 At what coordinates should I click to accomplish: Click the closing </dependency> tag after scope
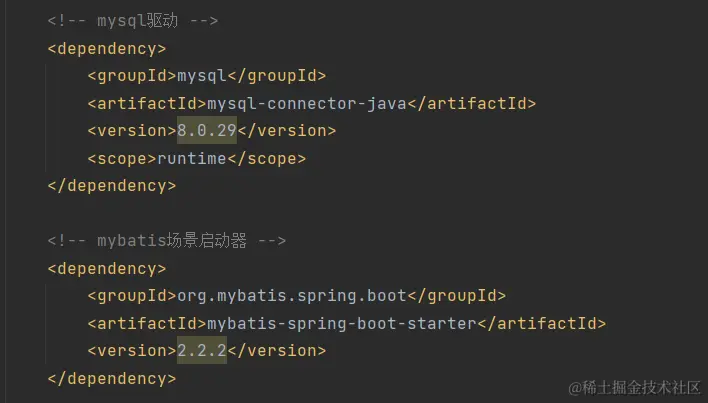click(x=112, y=185)
